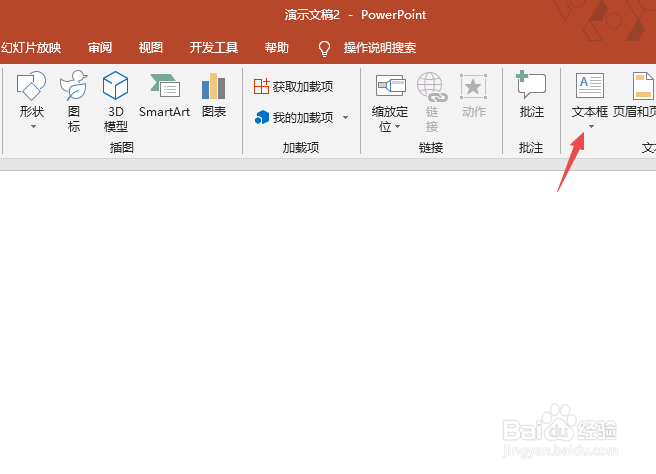
Task: Click the Zoom (缩放定位) icon
Action: coord(391,86)
